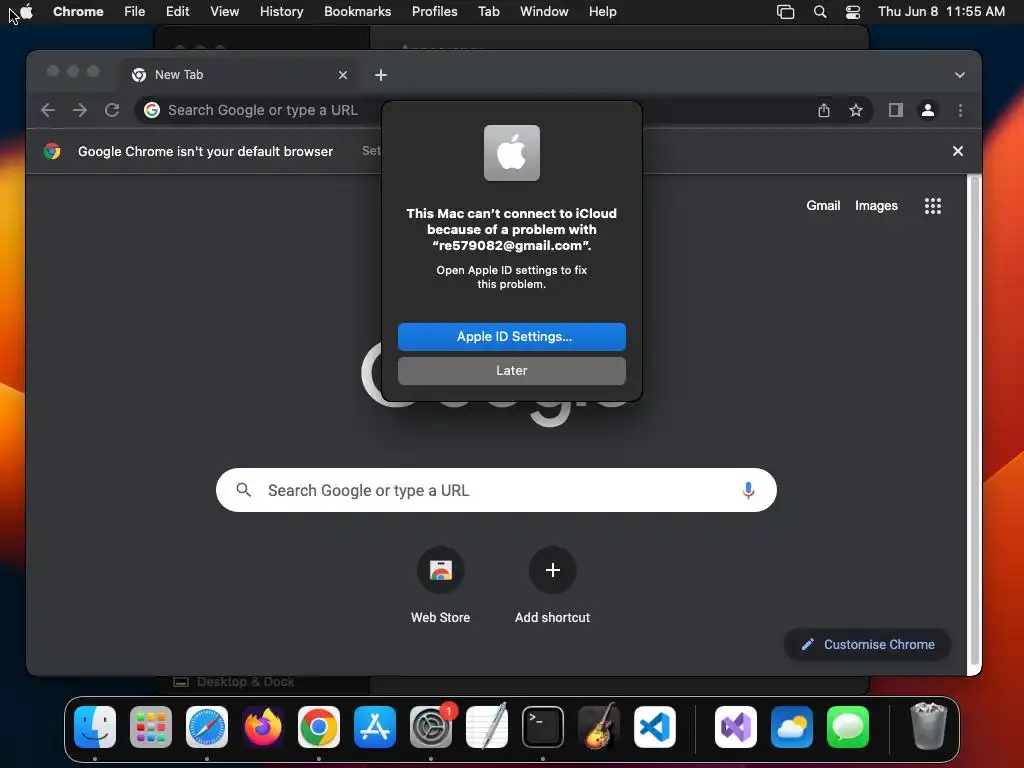Image resolution: width=1024 pixels, height=768 pixels.
Task: Open the Help menu
Action: [x=602, y=11]
